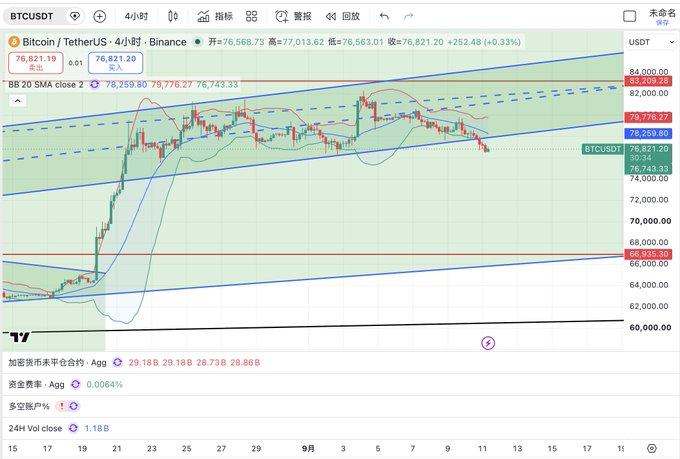Click the 76,821.19 卖出 sell button
This screenshot has height=459, width=680.
coord(36,63)
